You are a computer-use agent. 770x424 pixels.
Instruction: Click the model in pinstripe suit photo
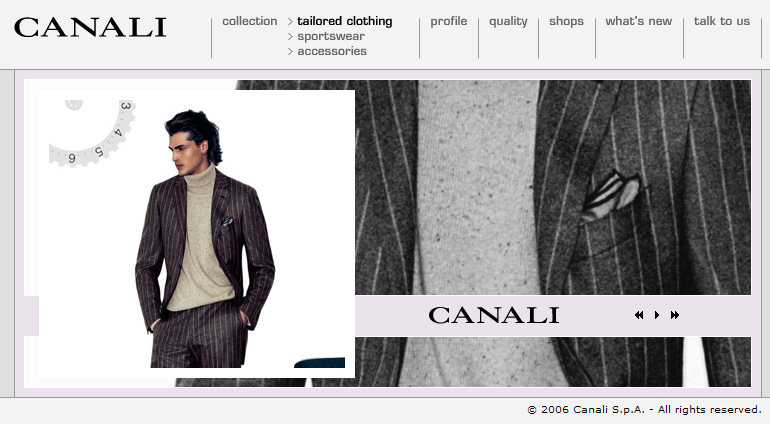tap(205, 238)
